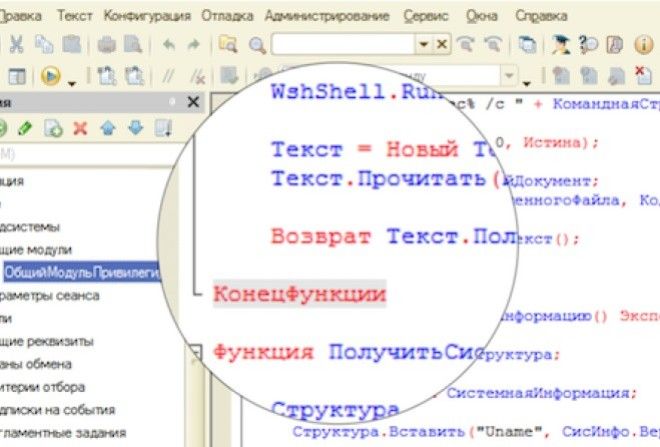Viewport: 660px width, 447px height.
Task: Close the configuration tree panel
Action: (193, 102)
